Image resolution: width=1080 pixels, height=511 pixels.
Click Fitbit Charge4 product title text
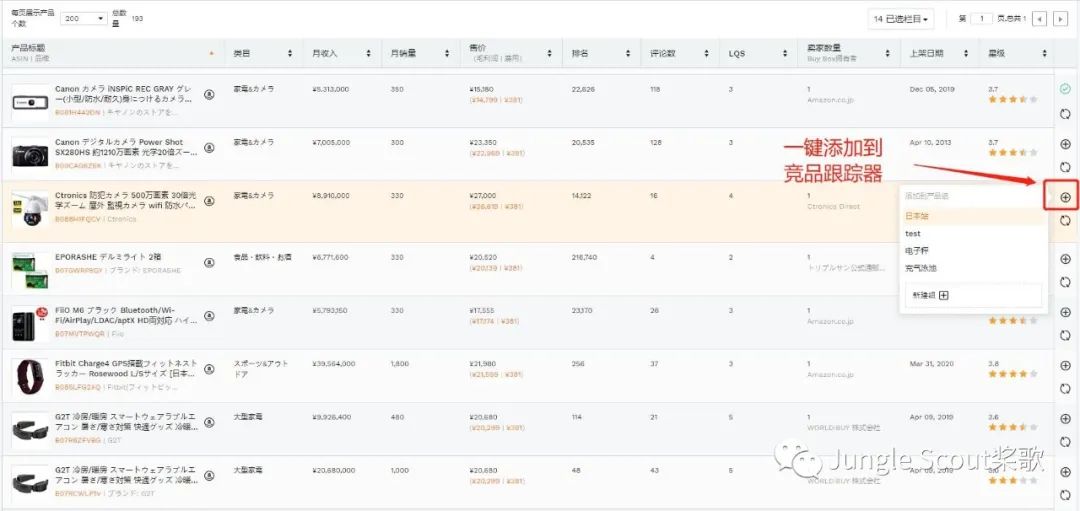click(x=126, y=368)
